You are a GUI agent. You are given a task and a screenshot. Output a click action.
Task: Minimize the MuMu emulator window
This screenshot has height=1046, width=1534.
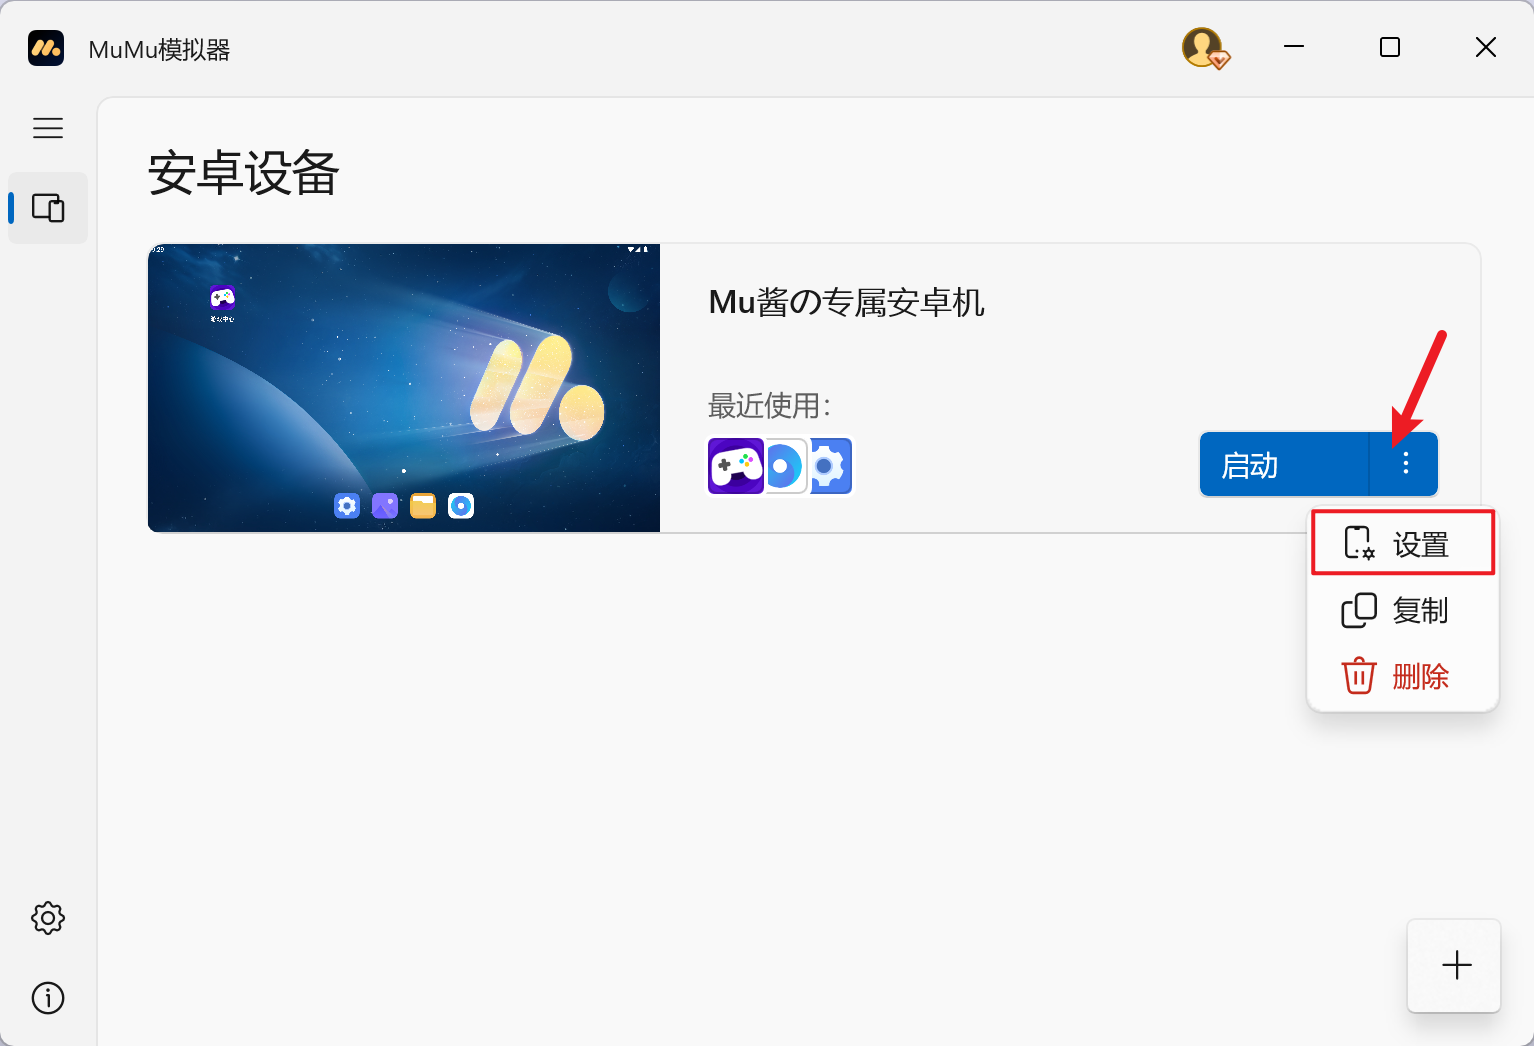1294,47
